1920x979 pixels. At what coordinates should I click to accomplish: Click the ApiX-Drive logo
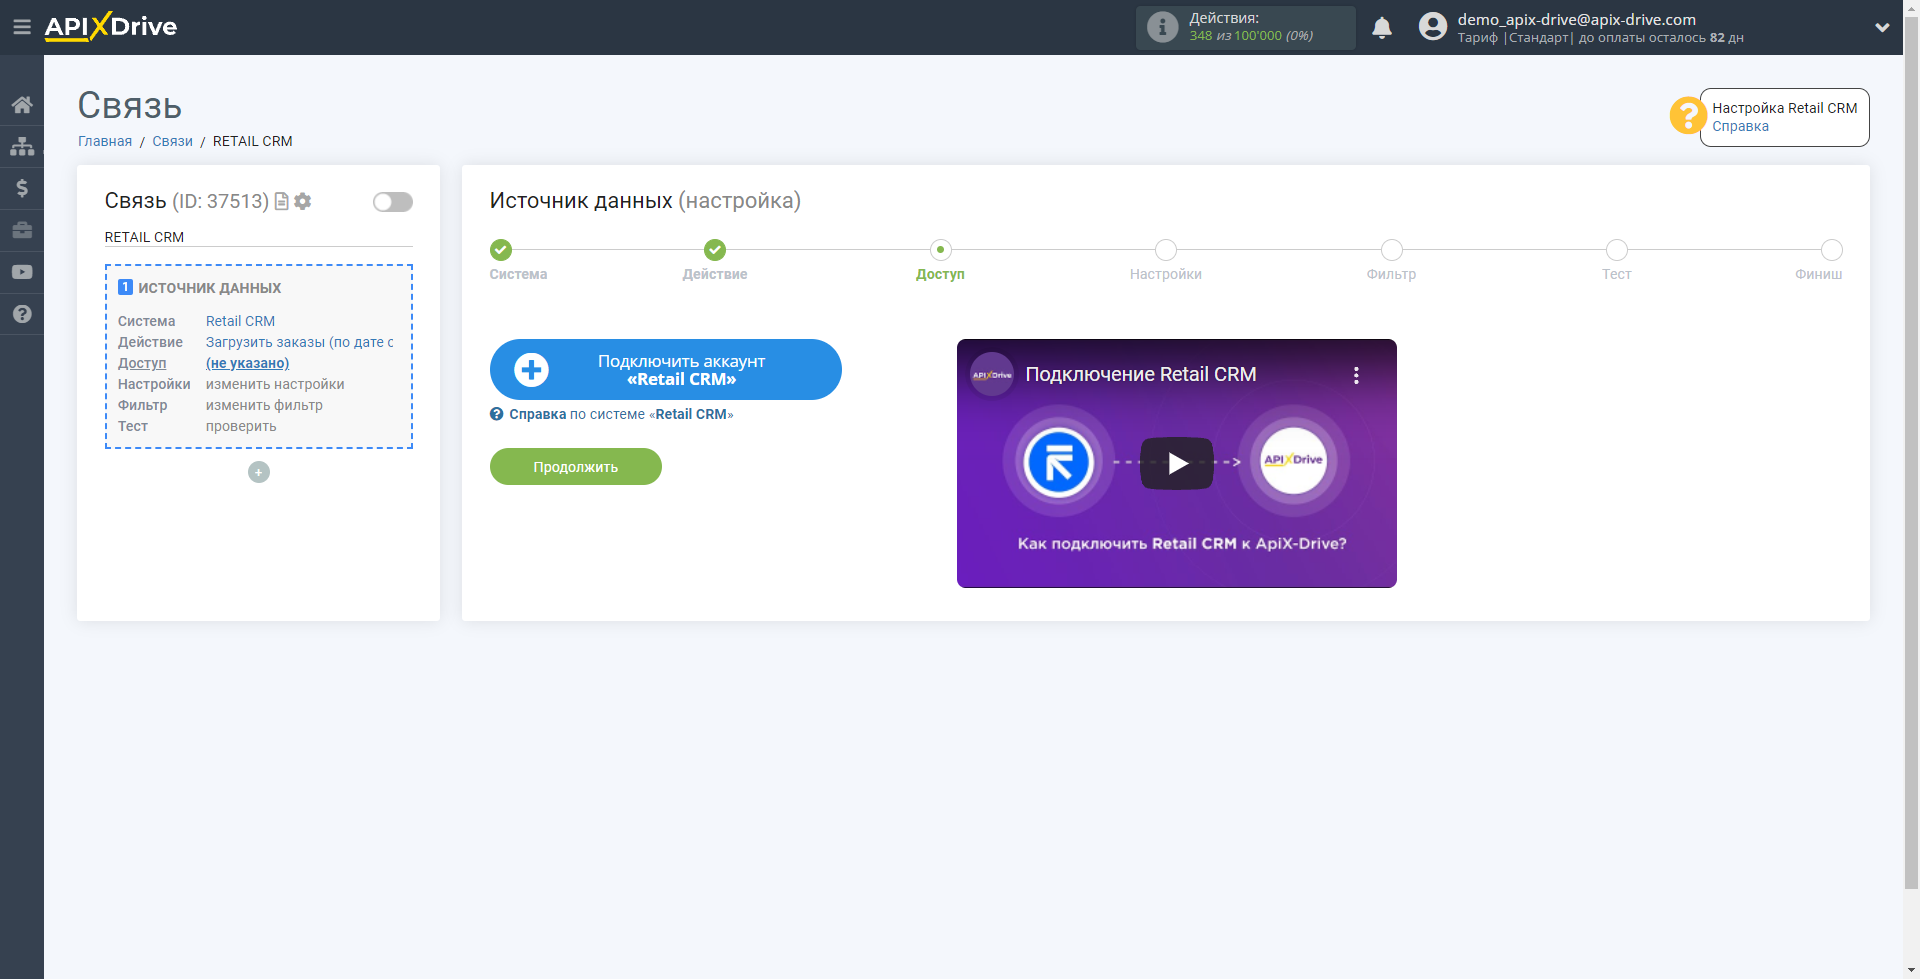click(x=111, y=27)
